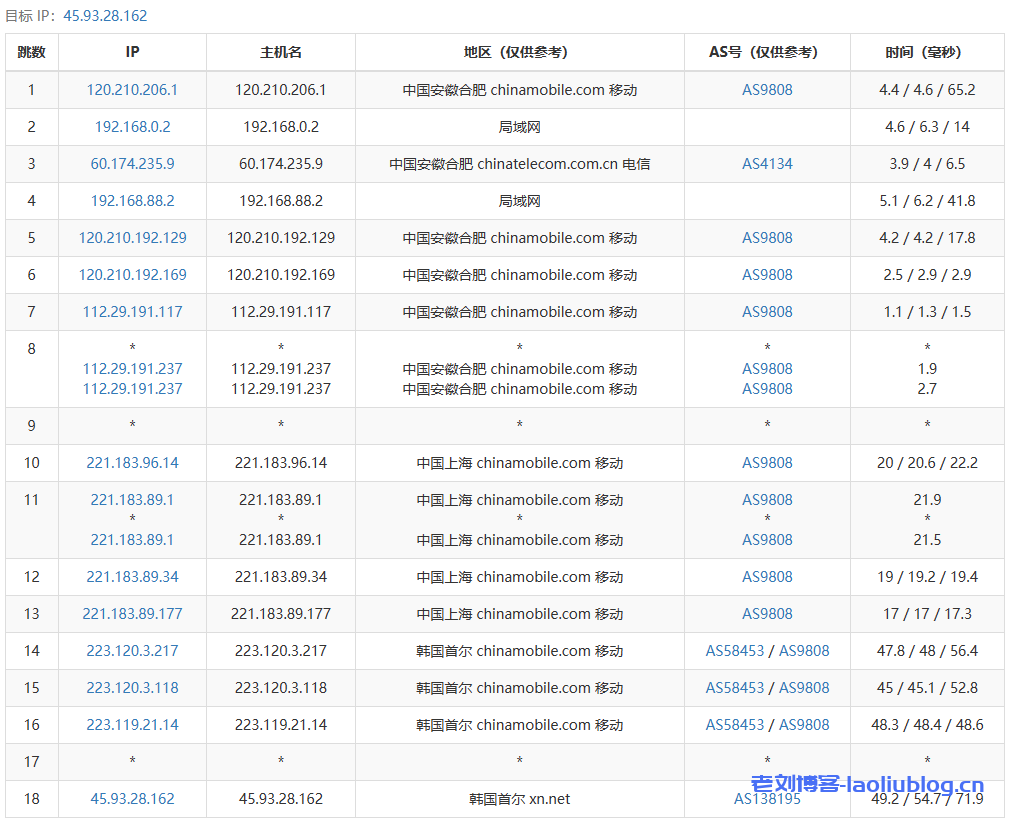
Task: Open the target IP link above the table
Action: [105, 16]
